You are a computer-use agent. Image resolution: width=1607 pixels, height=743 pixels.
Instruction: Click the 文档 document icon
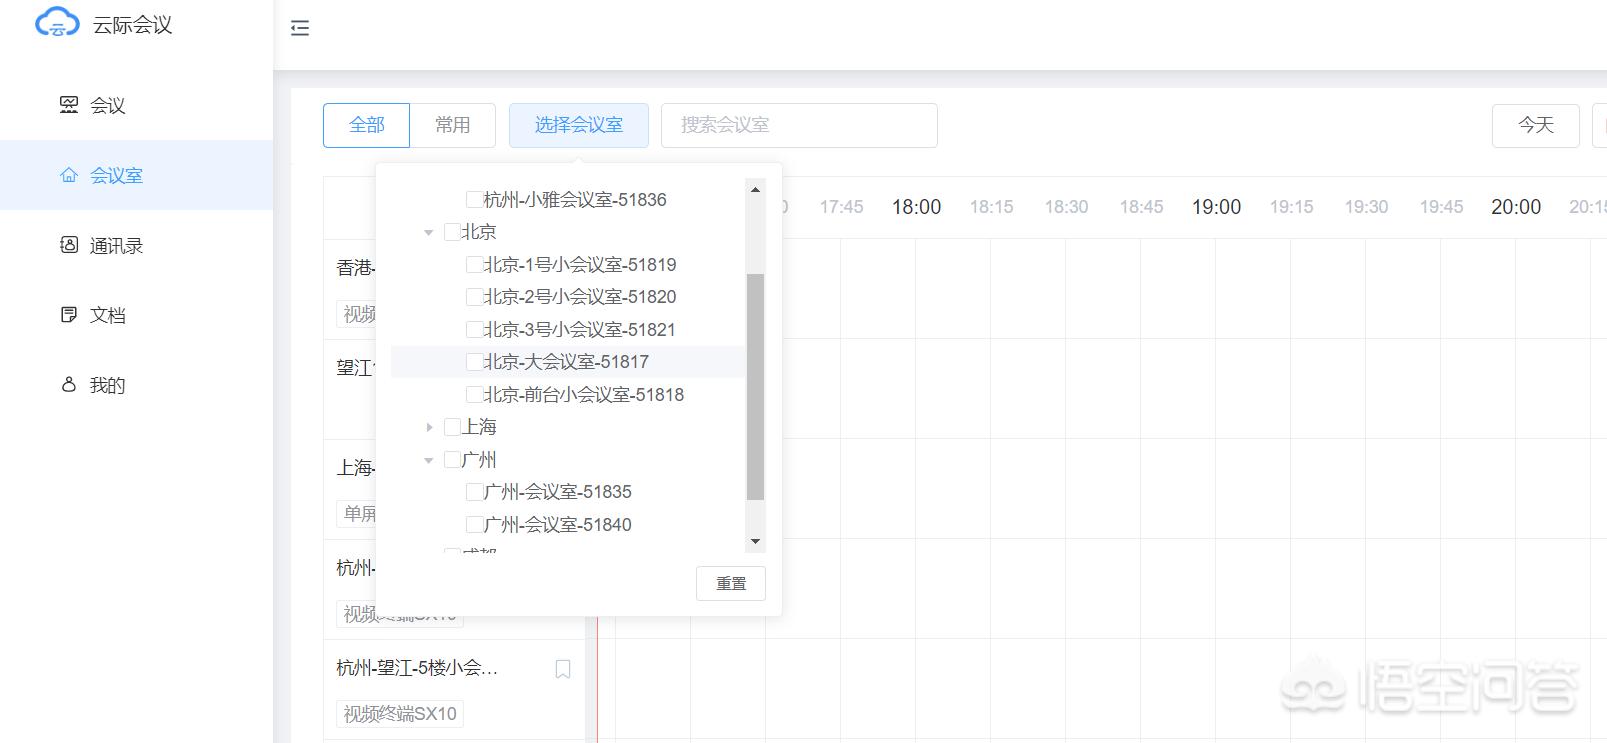point(69,315)
